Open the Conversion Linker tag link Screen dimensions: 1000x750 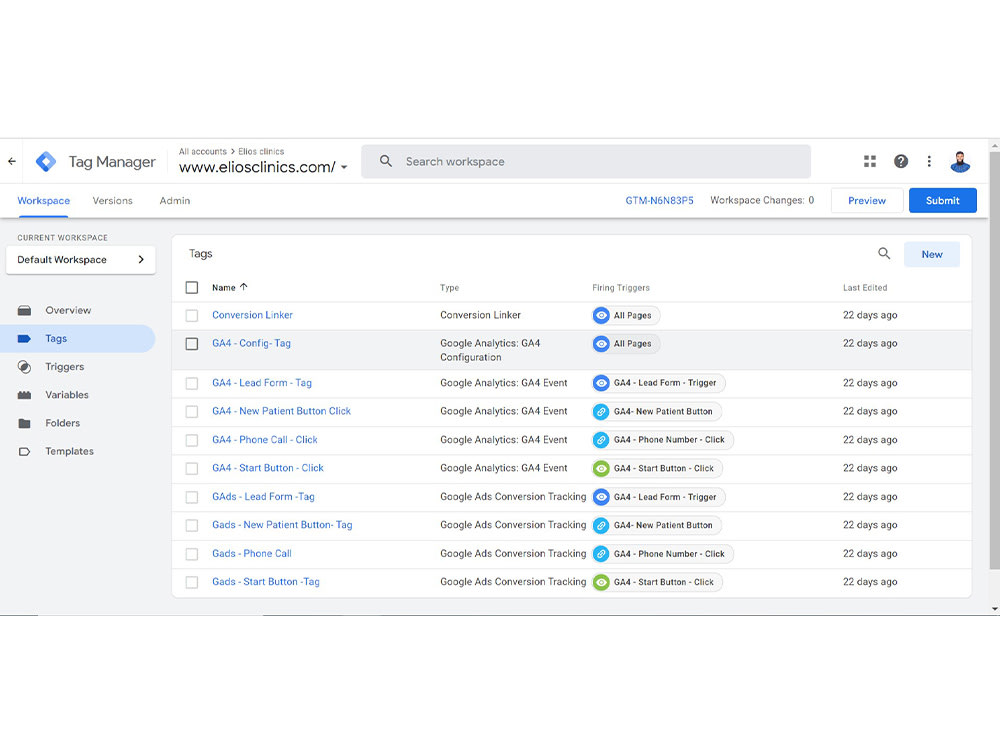(x=253, y=315)
